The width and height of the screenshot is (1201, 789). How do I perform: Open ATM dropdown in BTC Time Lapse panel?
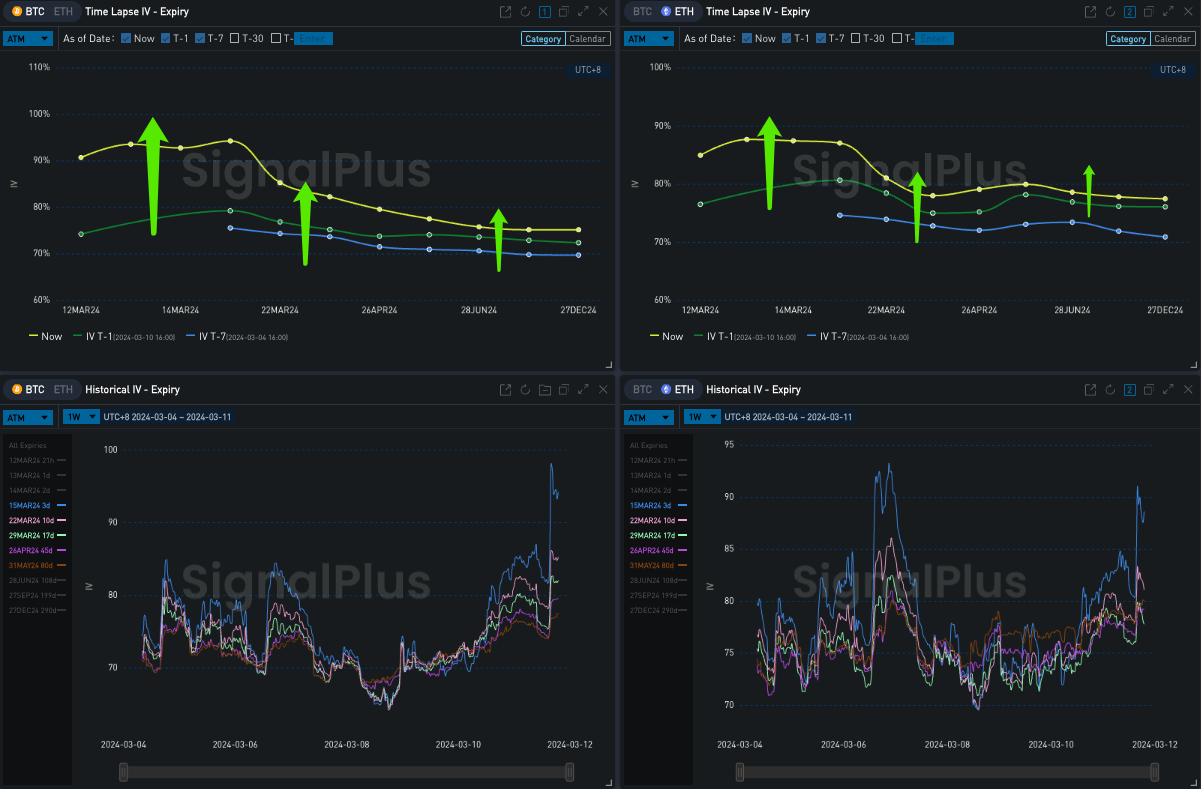pos(28,38)
